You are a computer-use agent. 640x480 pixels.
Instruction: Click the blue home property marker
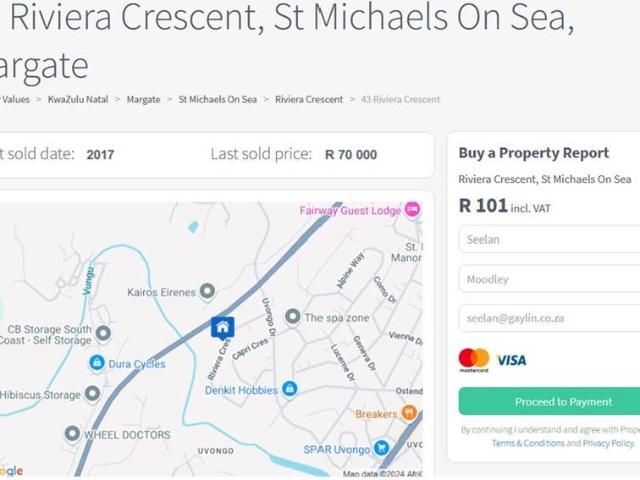pos(222,327)
